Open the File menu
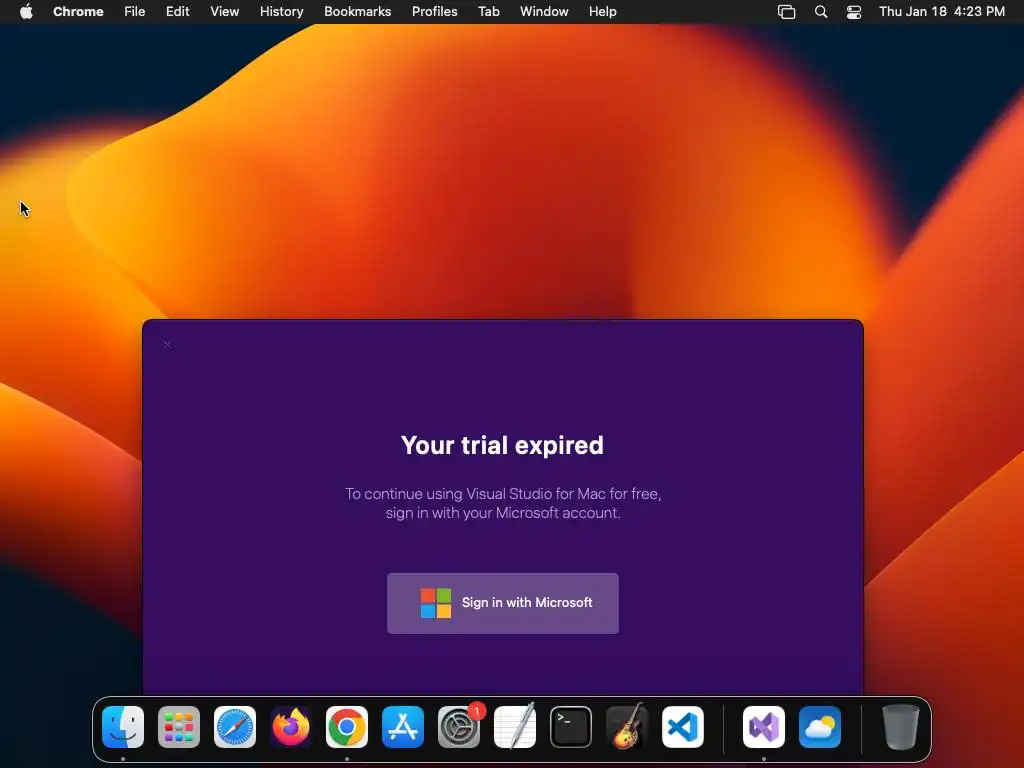 pos(135,12)
